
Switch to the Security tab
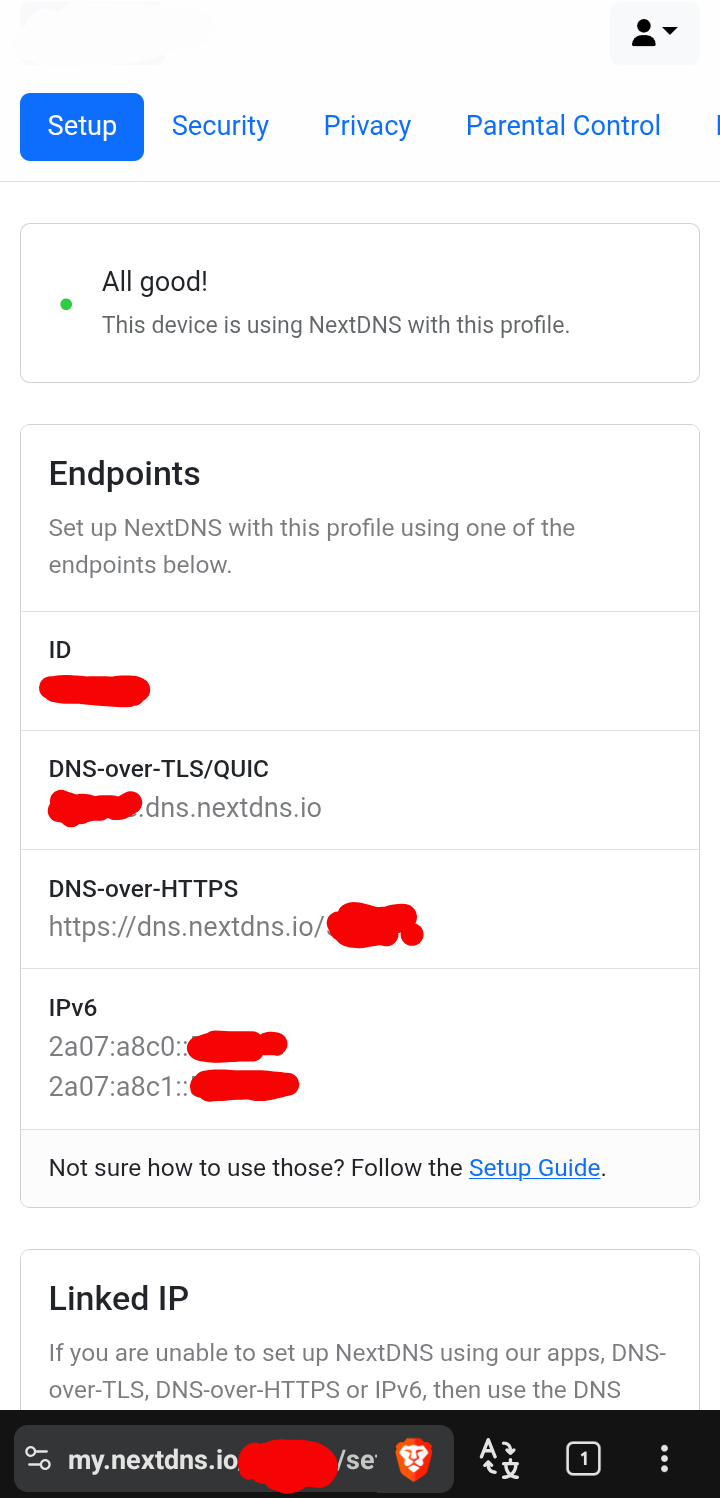click(220, 126)
